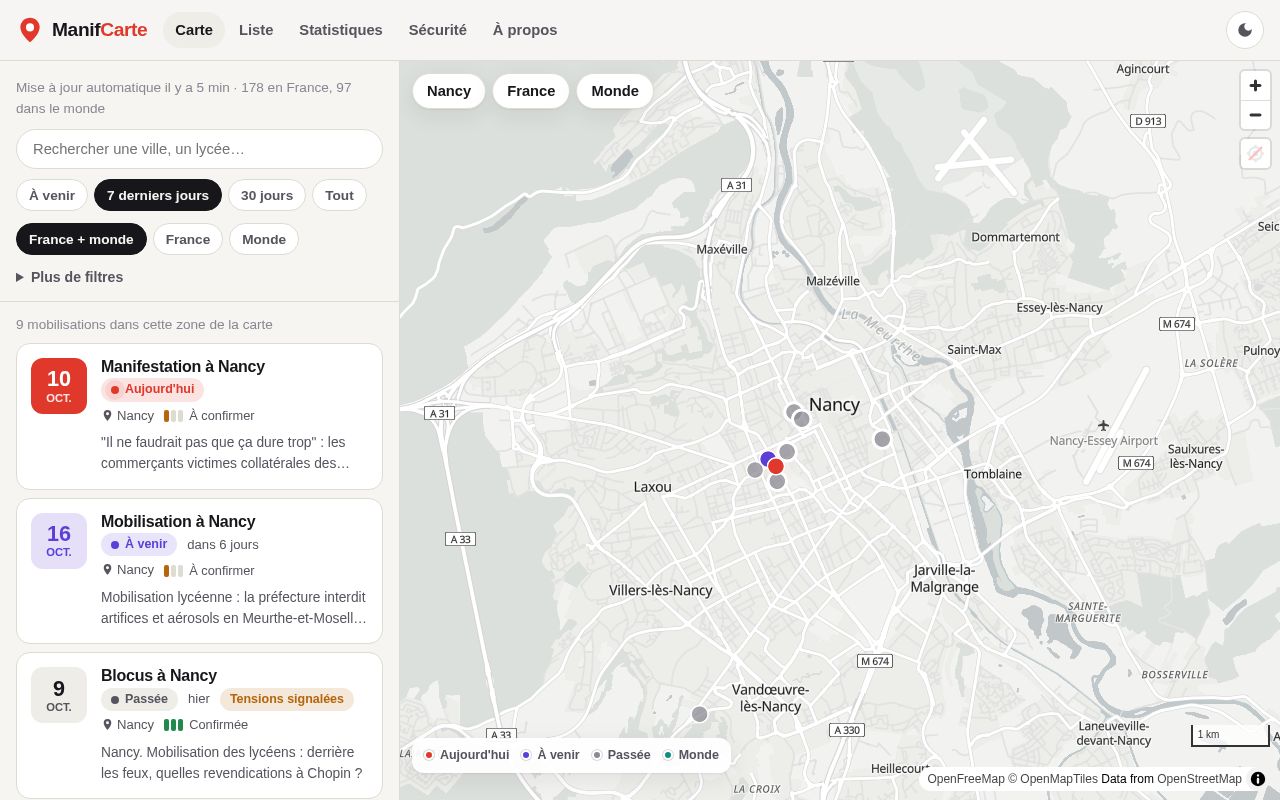Select the France + monde scope filter
The width and height of the screenshot is (1280, 800).
[x=81, y=239]
